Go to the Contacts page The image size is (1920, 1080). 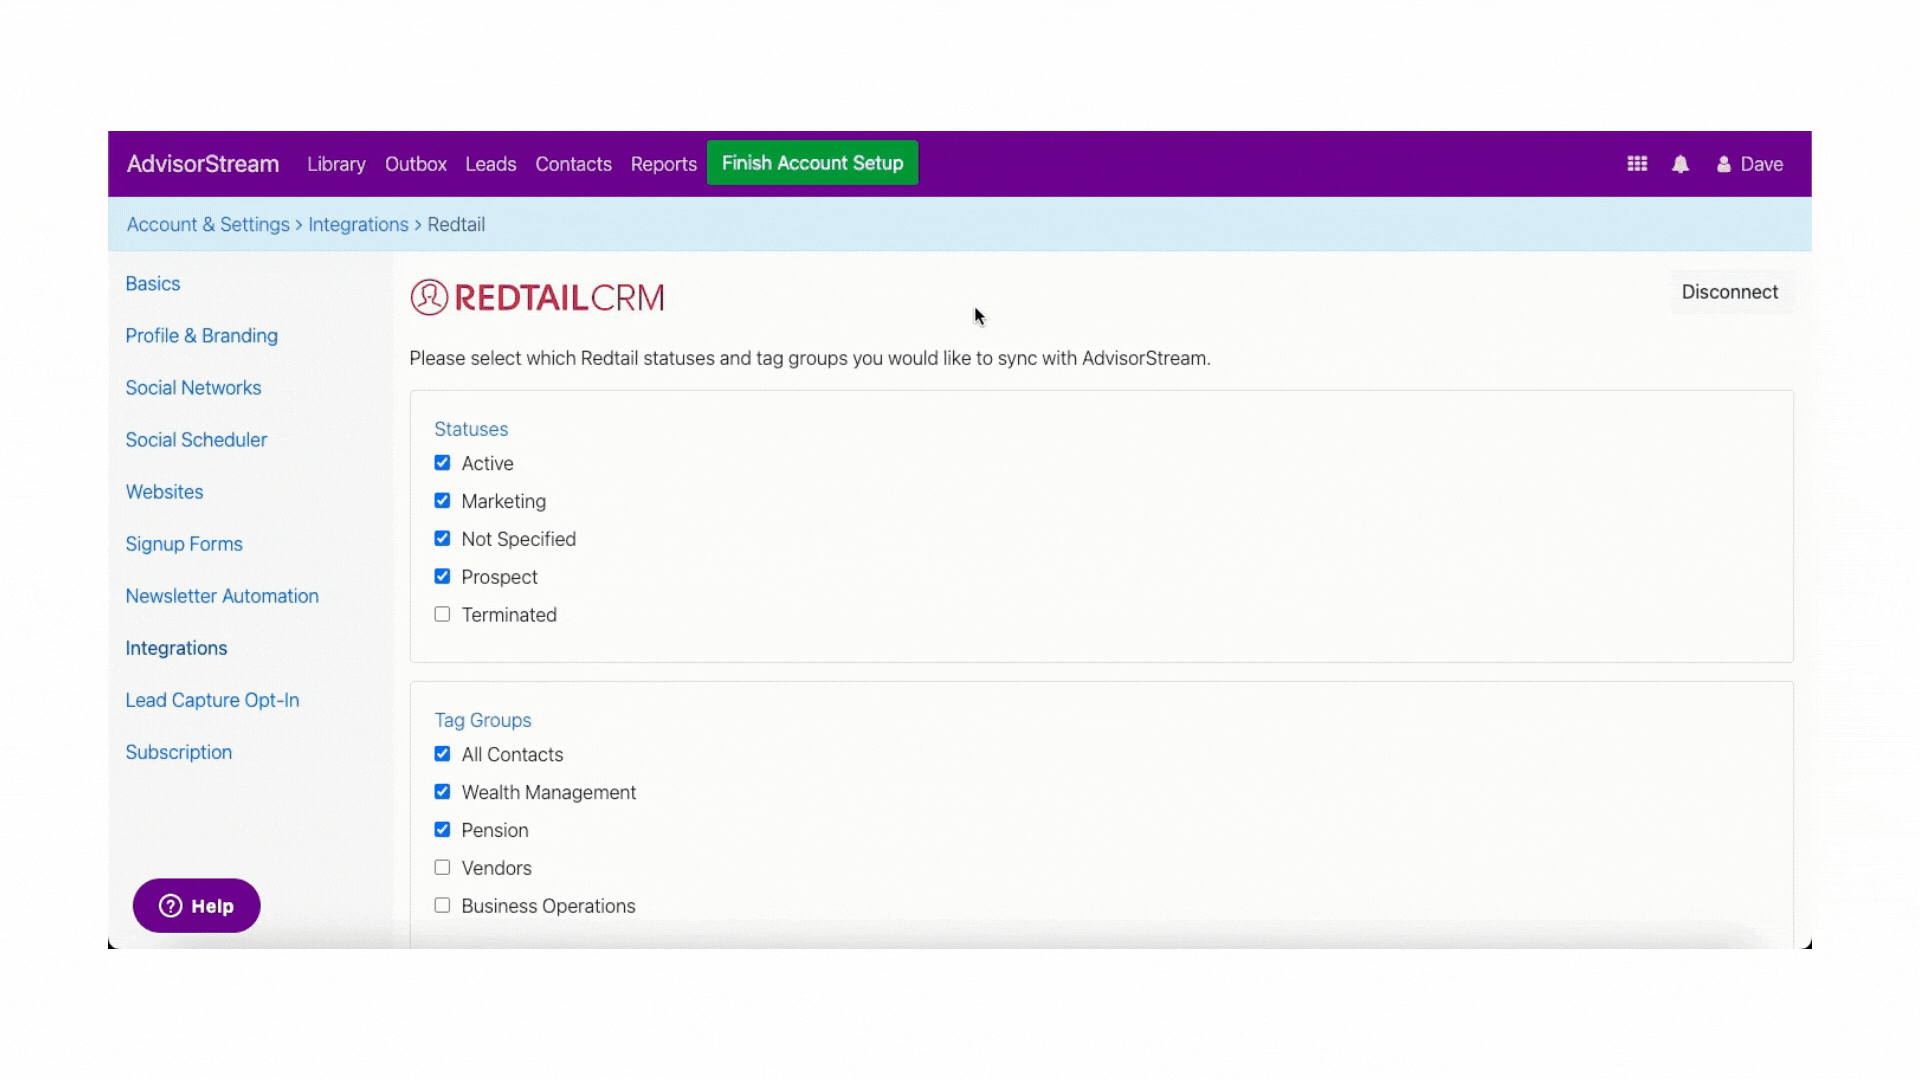coord(573,164)
